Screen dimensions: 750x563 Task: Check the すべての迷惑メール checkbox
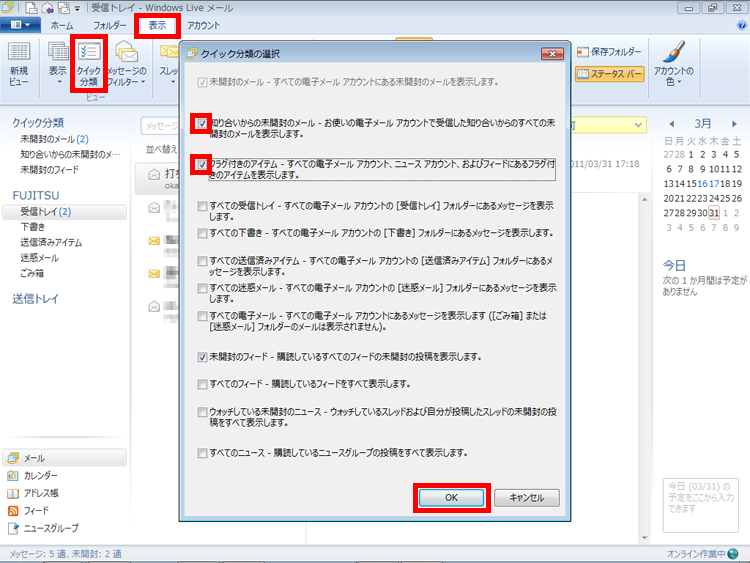pyautogui.click(x=202, y=288)
